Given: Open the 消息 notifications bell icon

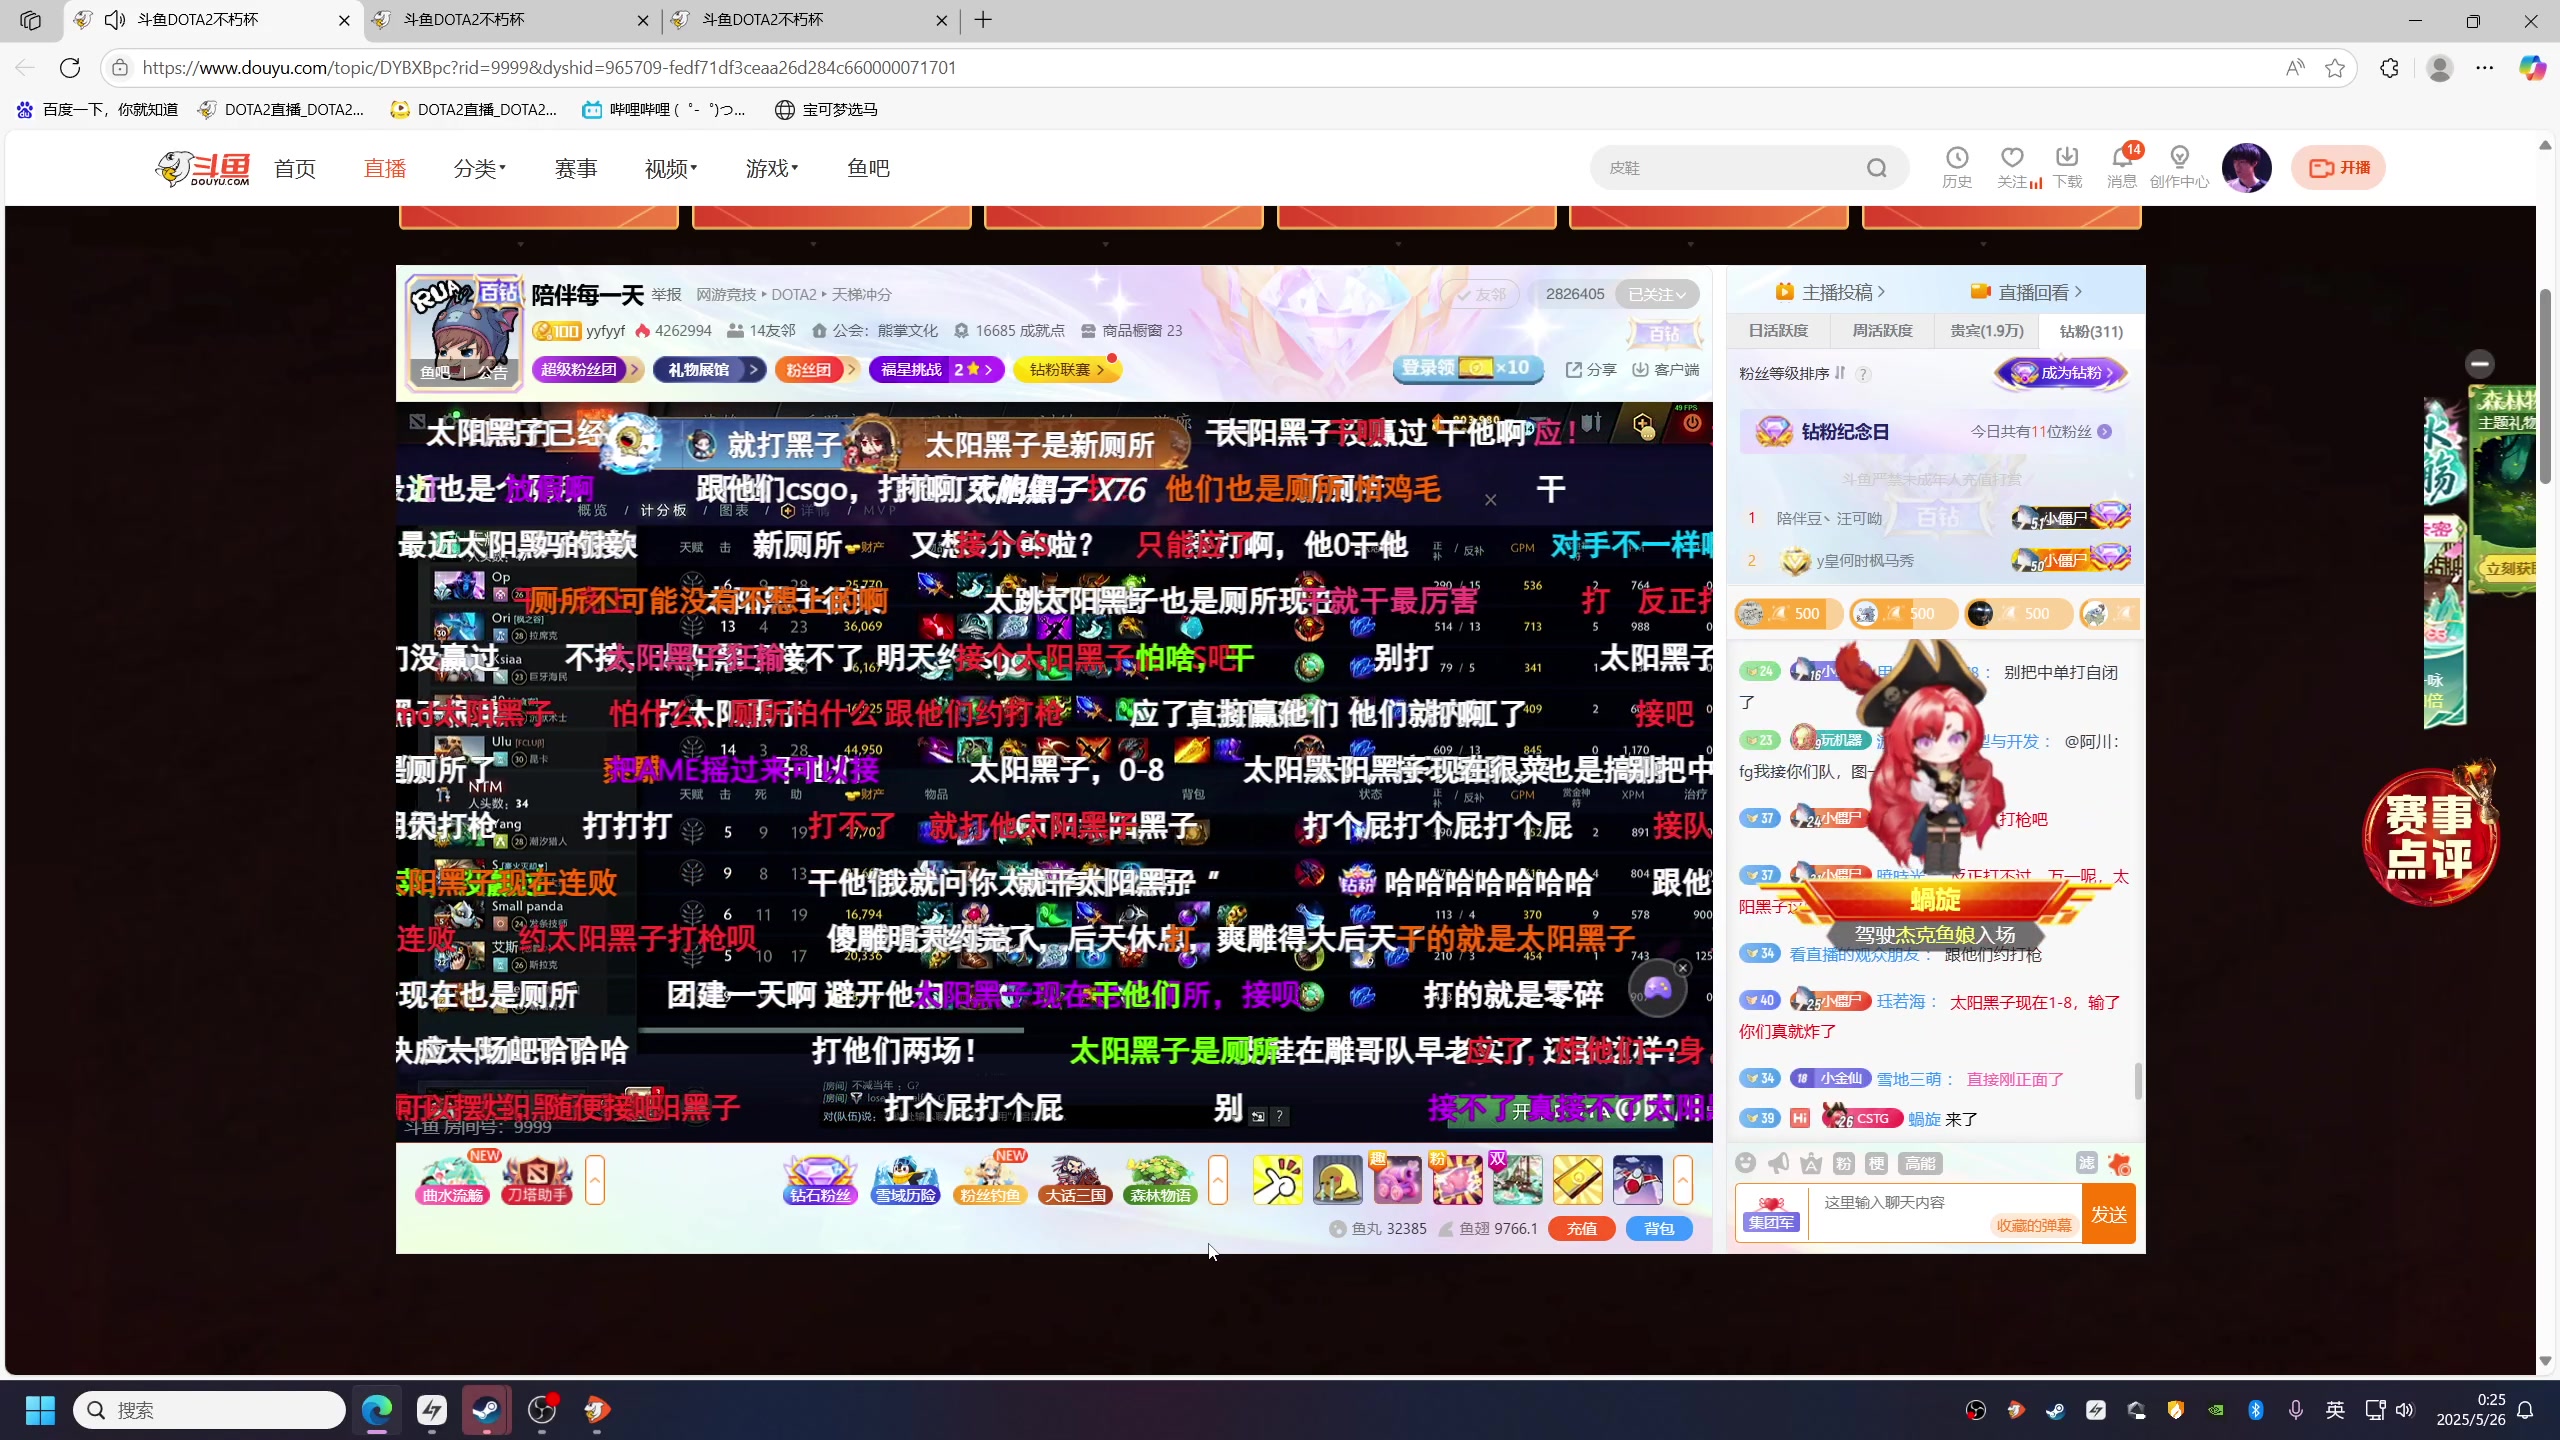Looking at the screenshot, I should click(2121, 167).
